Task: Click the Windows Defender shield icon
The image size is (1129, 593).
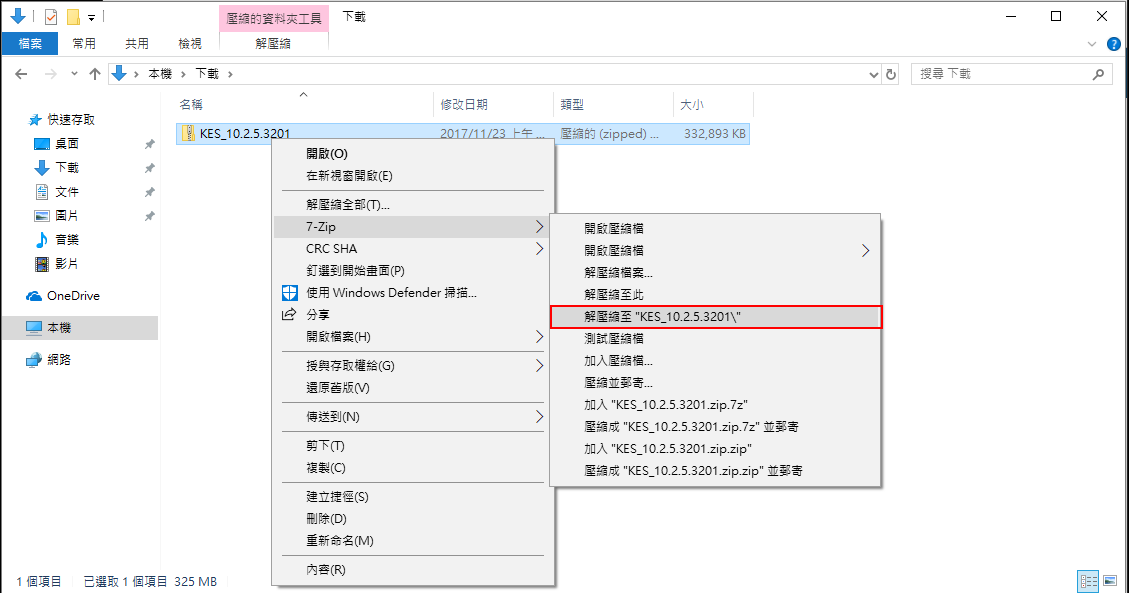Action: [x=289, y=293]
